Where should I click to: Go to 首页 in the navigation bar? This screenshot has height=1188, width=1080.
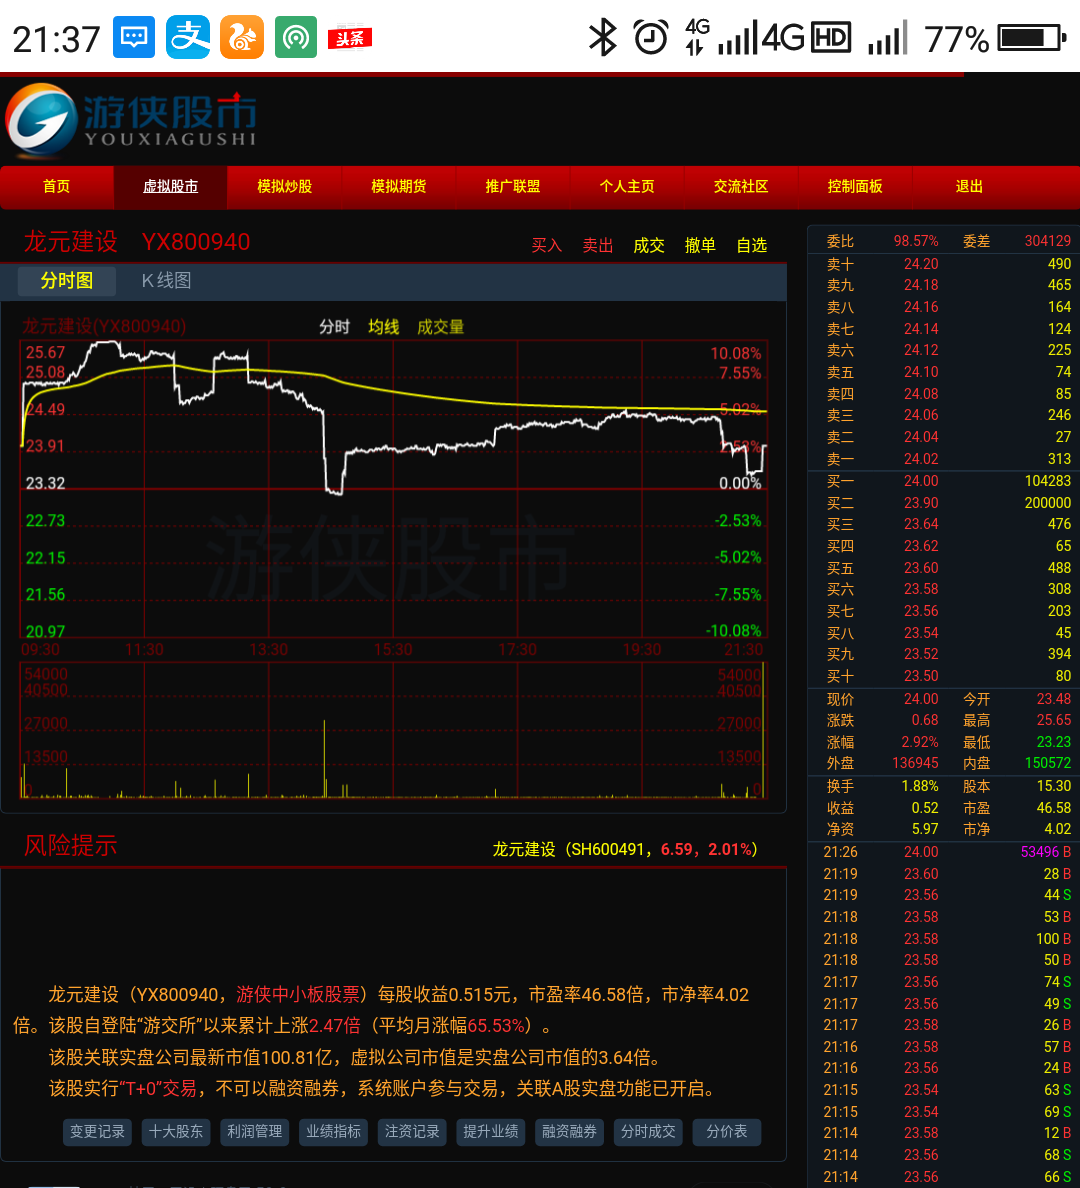click(57, 187)
